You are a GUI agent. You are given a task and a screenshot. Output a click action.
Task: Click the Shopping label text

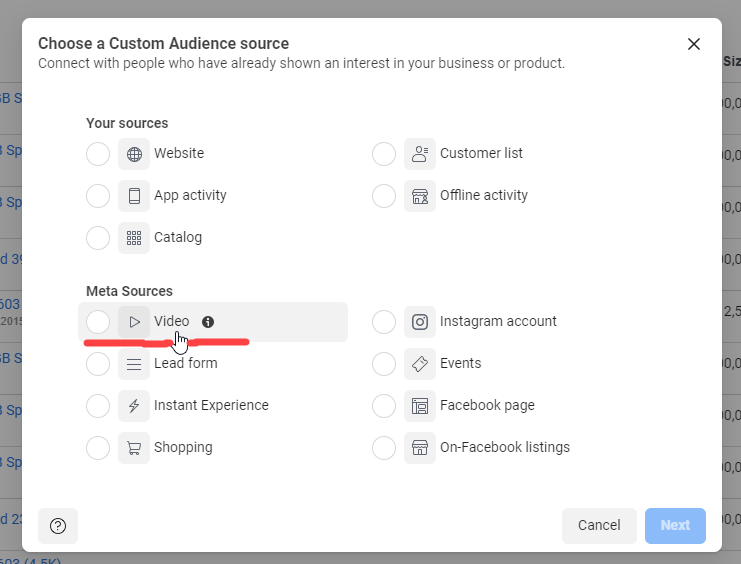(183, 447)
